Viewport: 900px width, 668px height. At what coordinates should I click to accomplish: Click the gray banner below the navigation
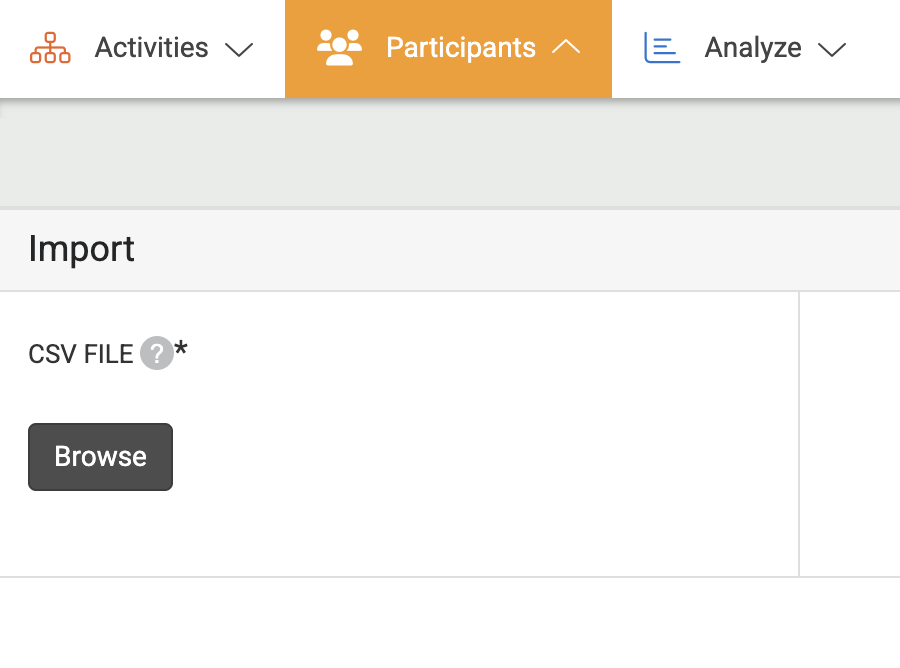450,155
